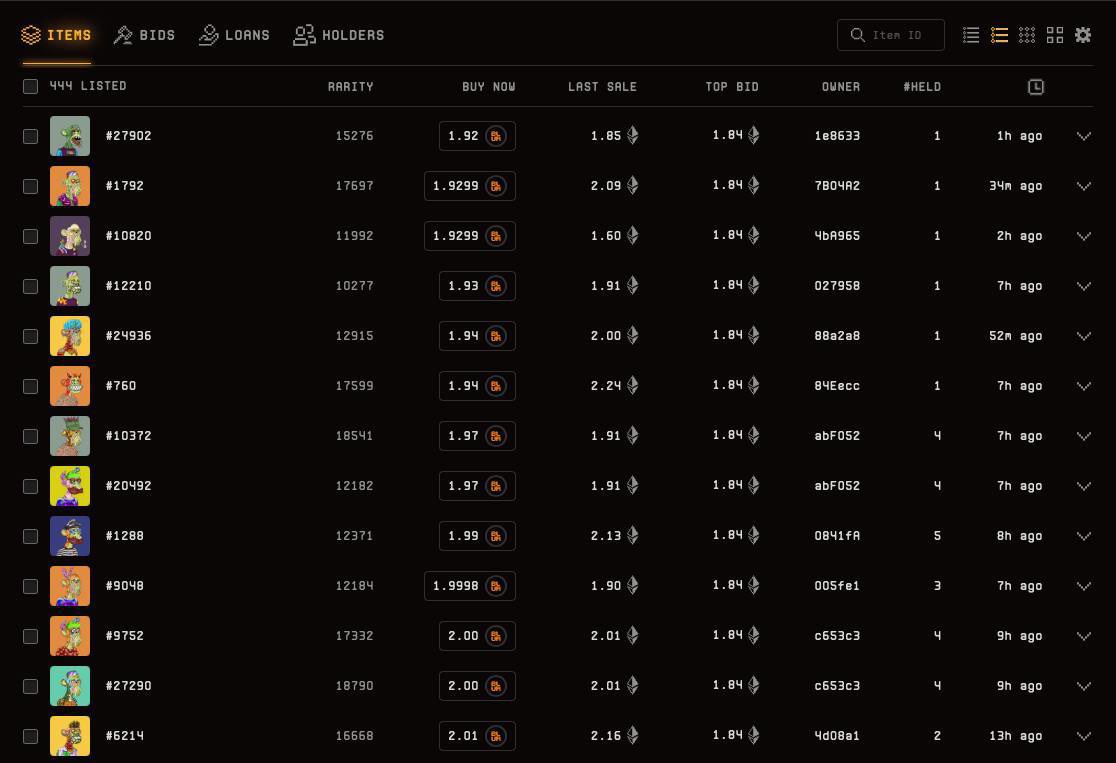
Task: Open thumbnail of item #24936
Action: (70, 336)
